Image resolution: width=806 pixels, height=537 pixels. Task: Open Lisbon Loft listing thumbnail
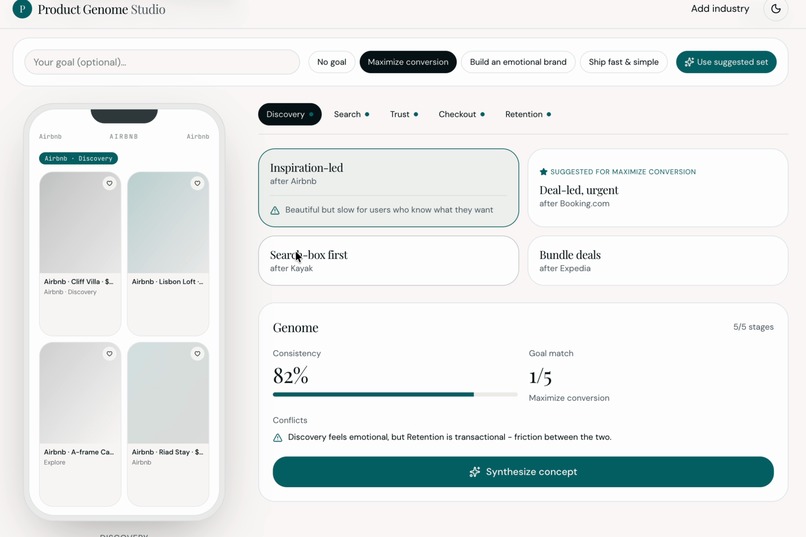click(168, 223)
